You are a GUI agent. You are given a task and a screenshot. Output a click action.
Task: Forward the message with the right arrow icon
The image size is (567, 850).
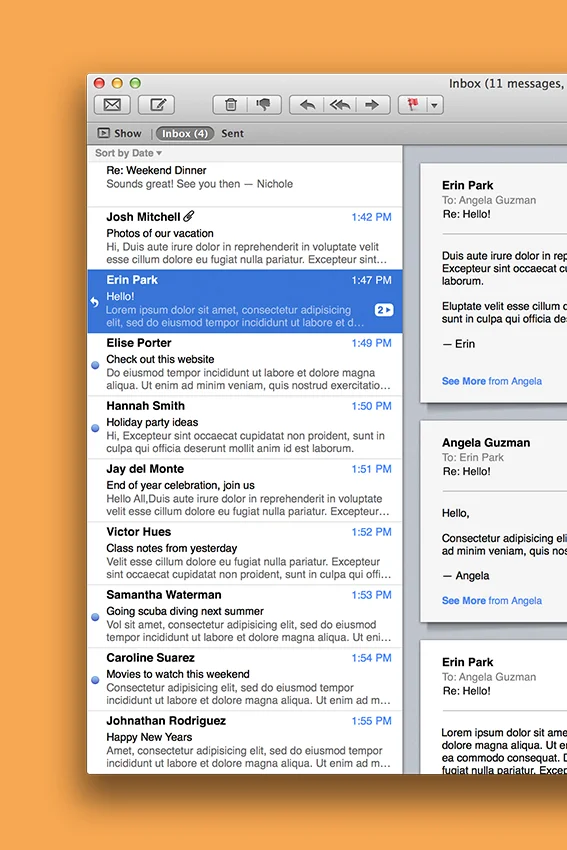(x=372, y=105)
